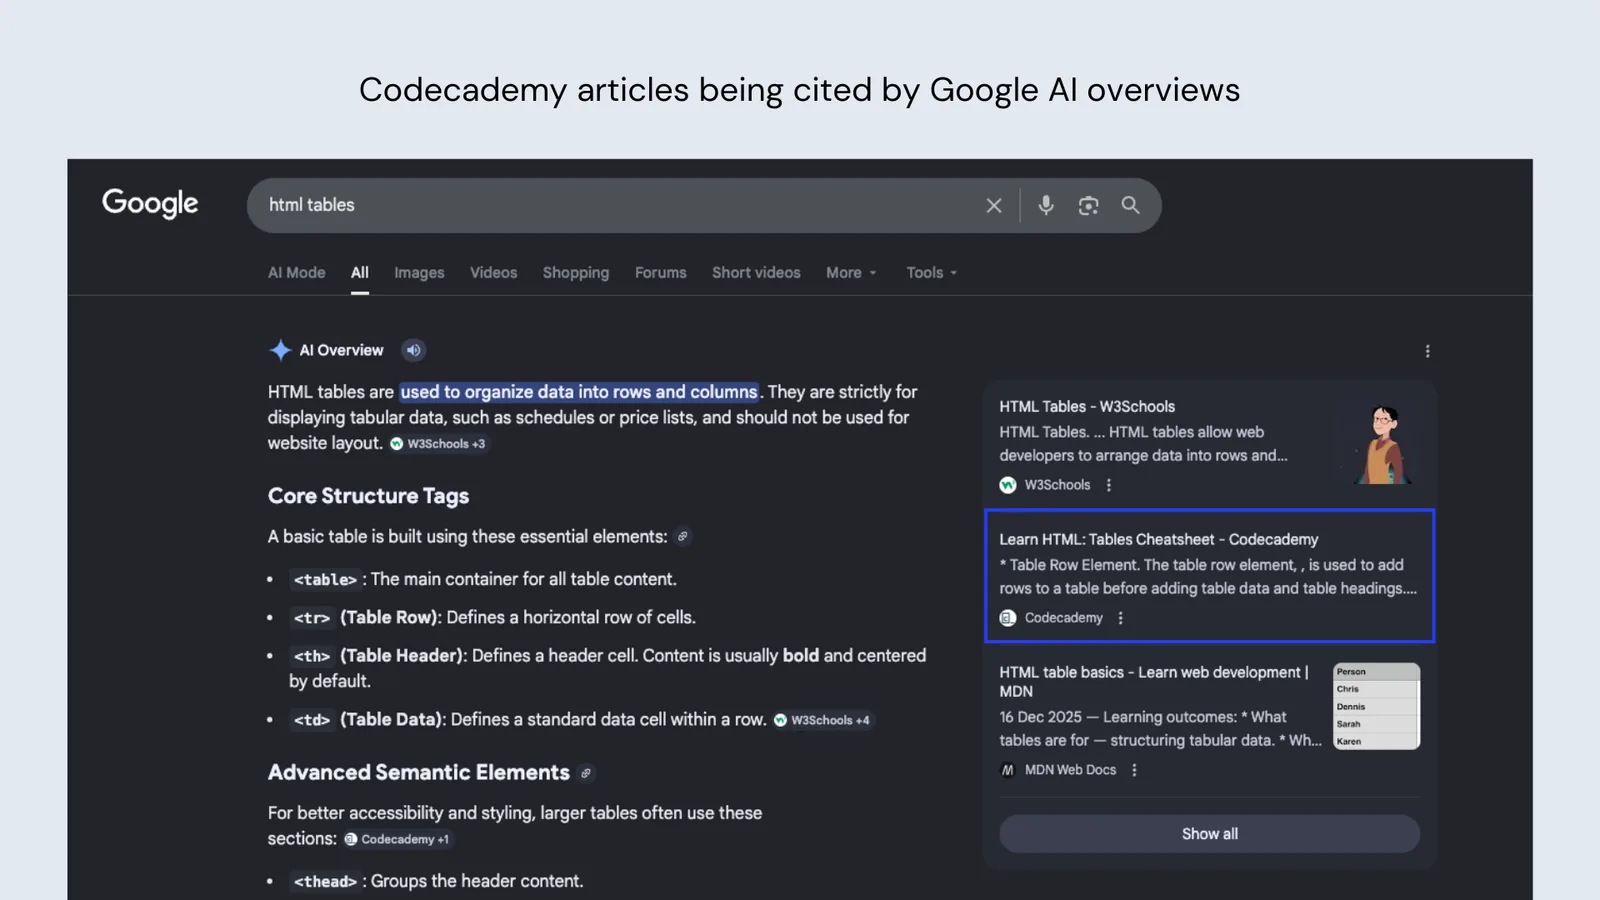The height and width of the screenshot is (900, 1600).
Task: Open the MDN Web Docs three-dot menu
Action: pos(1134,770)
